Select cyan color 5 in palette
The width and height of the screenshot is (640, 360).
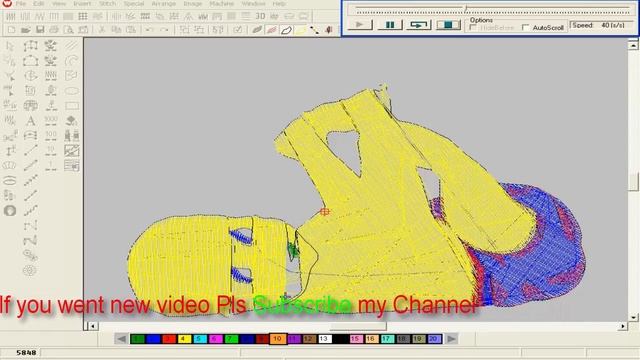click(x=200, y=339)
